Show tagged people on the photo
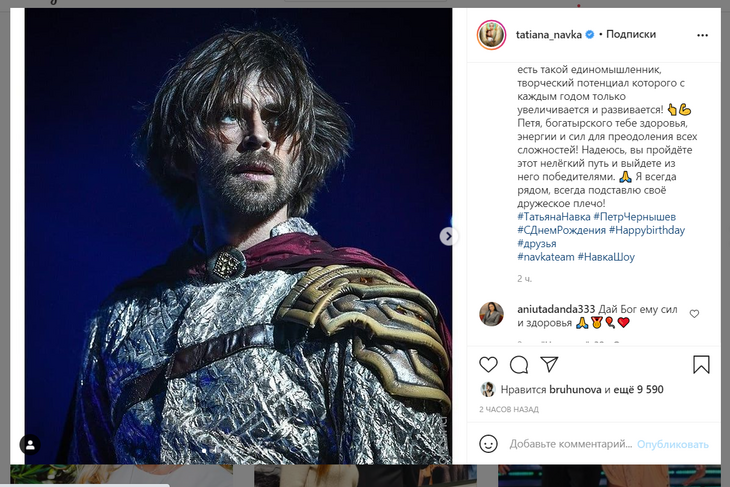The height and width of the screenshot is (487, 730). pyautogui.click(x=31, y=444)
